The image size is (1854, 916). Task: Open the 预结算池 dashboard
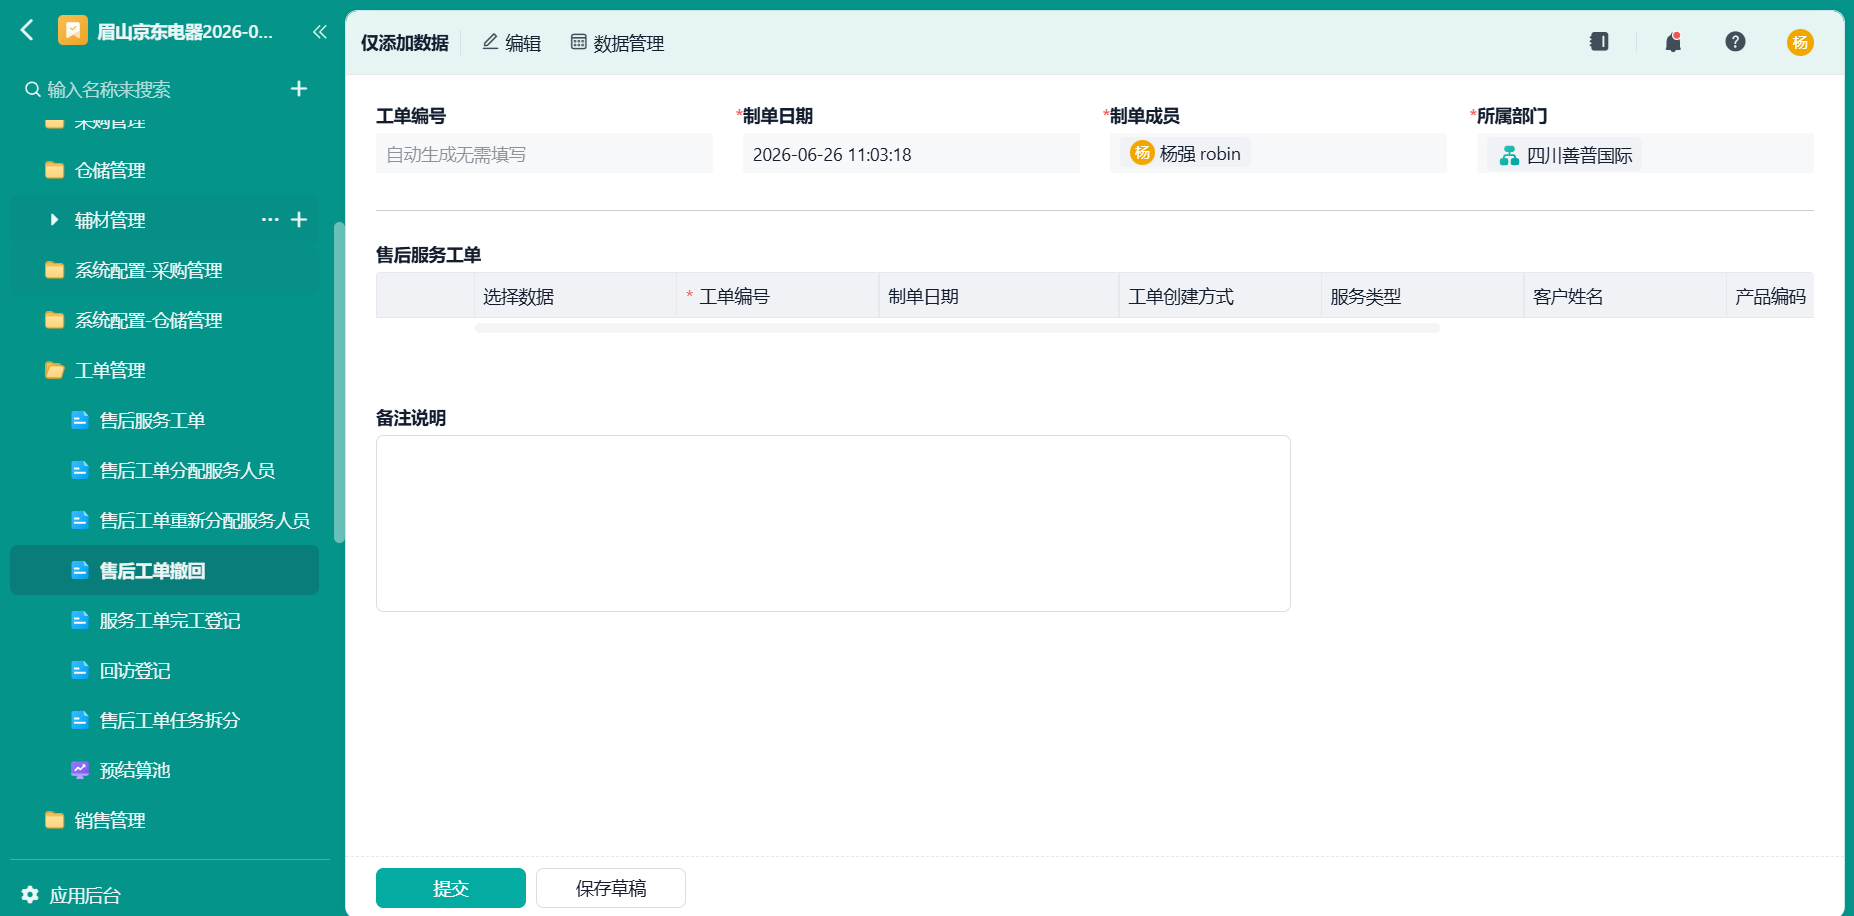[164, 770]
